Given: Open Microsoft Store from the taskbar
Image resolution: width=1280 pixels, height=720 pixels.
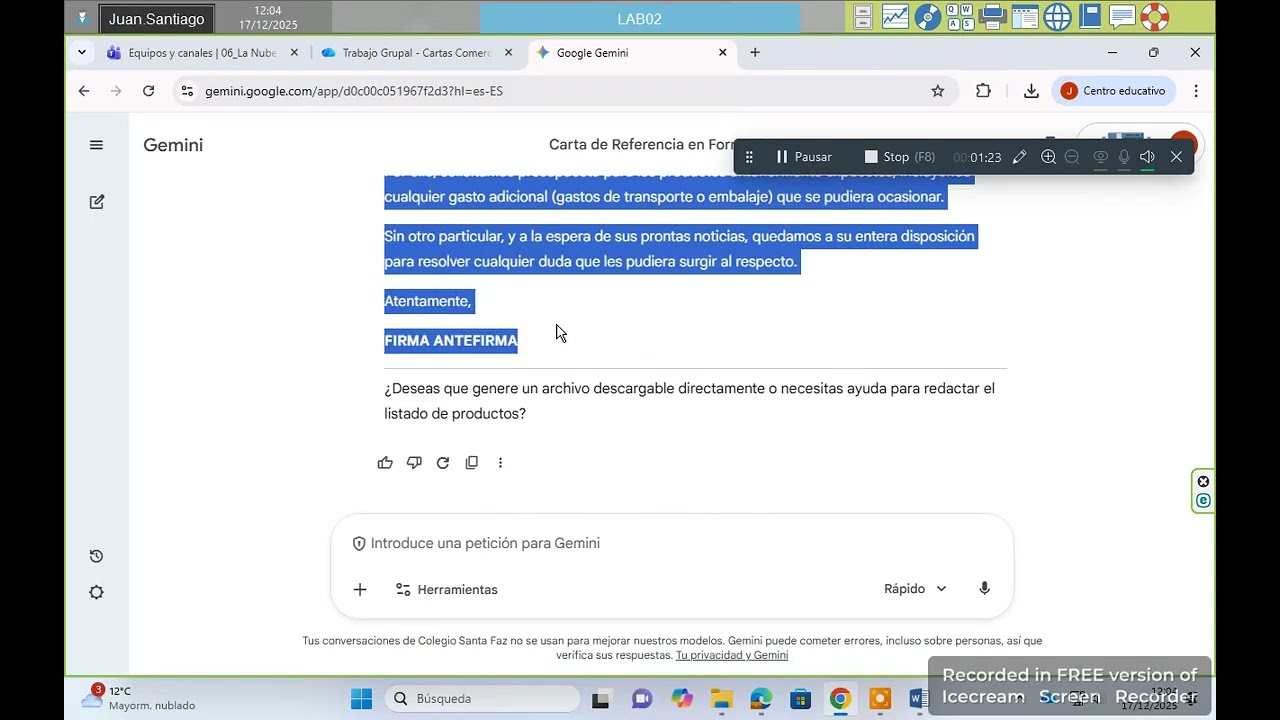Looking at the screenshot, I should coord(800,699).
